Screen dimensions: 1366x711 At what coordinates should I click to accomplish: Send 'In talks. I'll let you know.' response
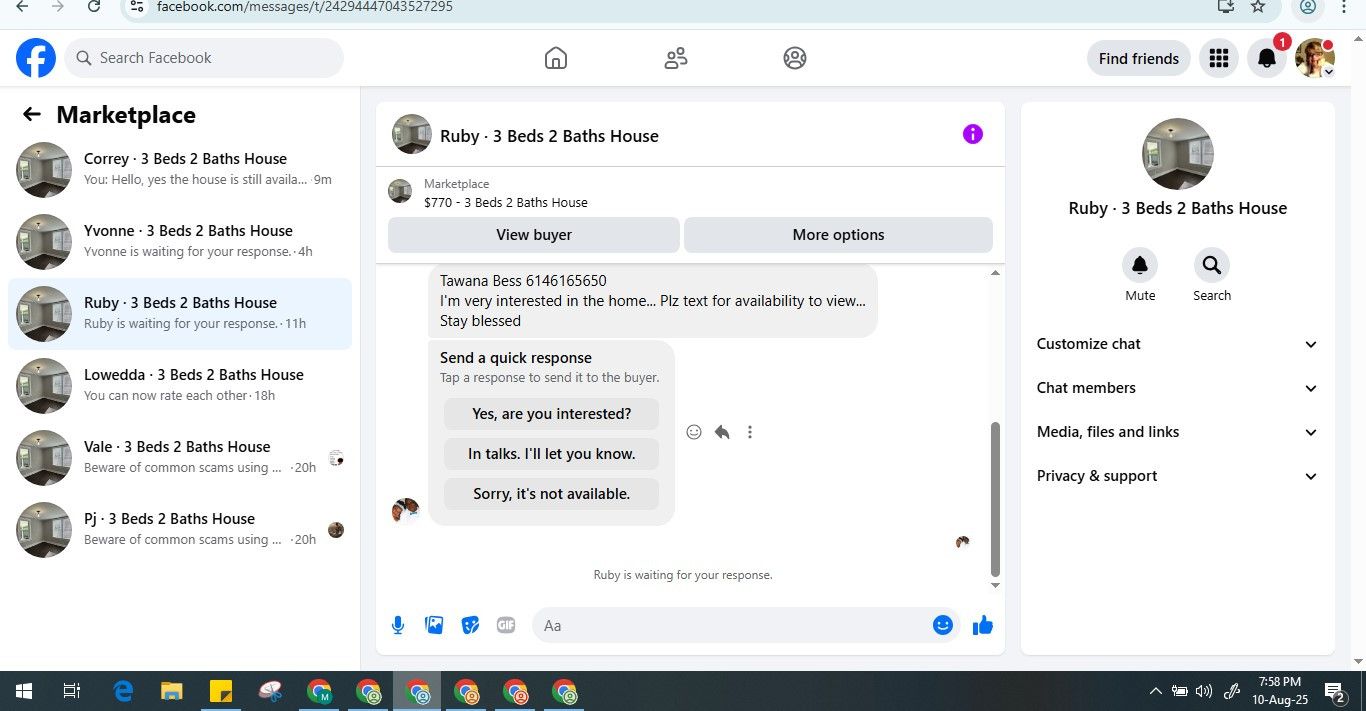click(x=552, y=454)
